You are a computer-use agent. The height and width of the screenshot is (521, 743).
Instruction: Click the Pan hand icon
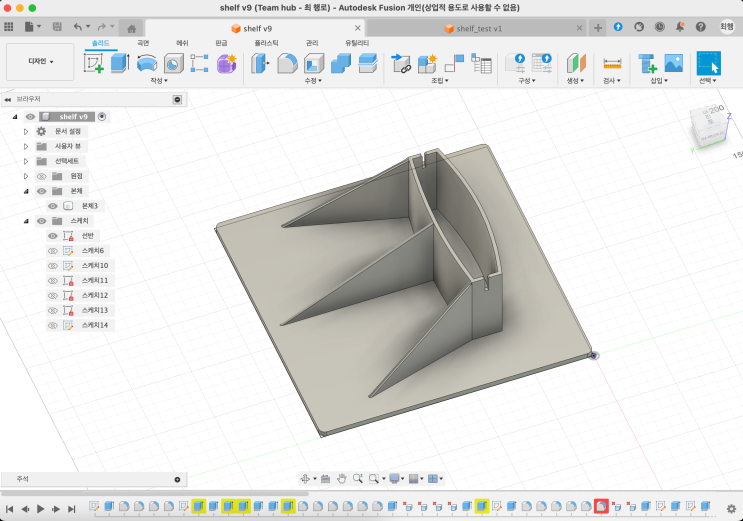pos(342,479)
